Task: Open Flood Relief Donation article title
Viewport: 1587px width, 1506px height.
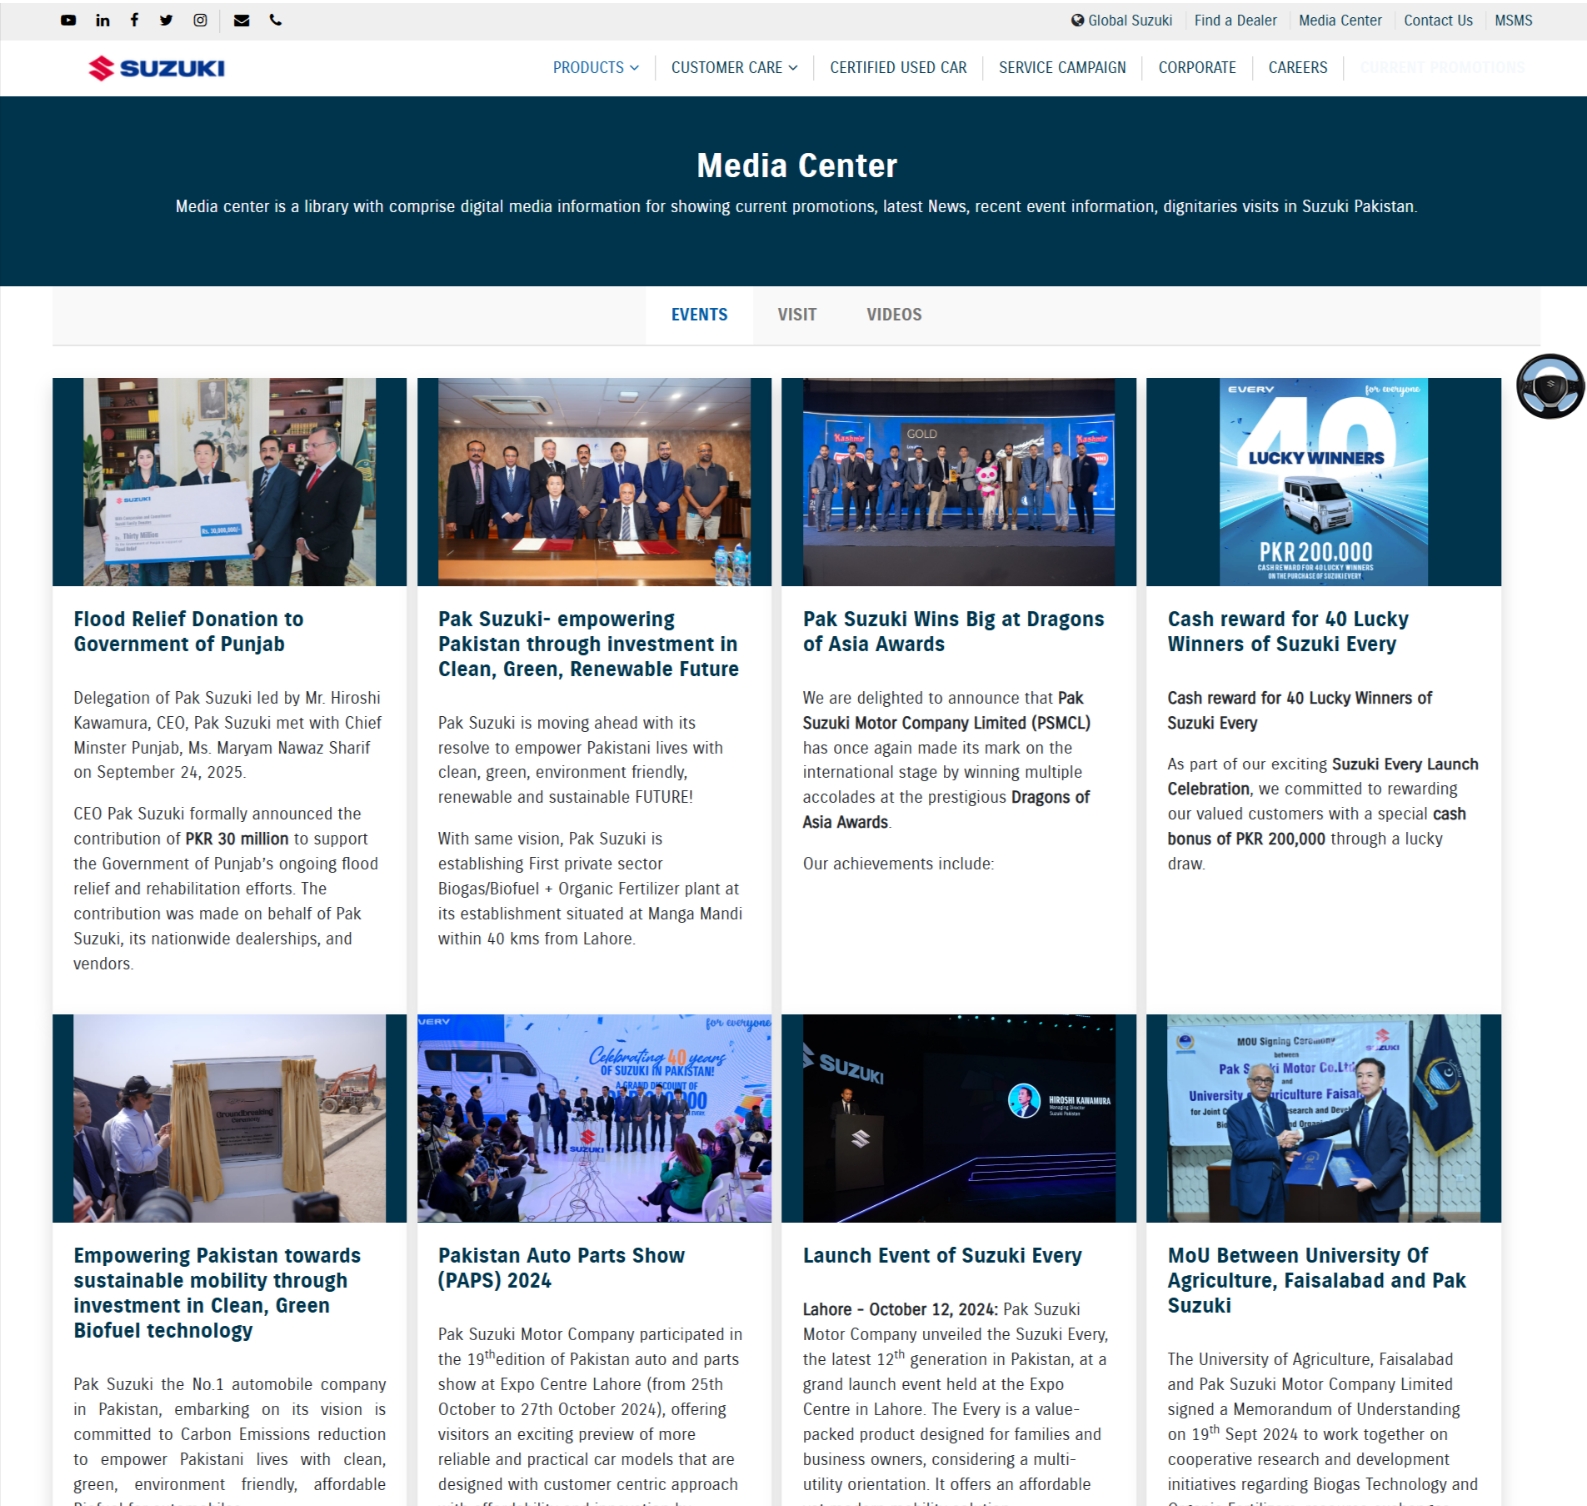Action: (x=188, y=631)
